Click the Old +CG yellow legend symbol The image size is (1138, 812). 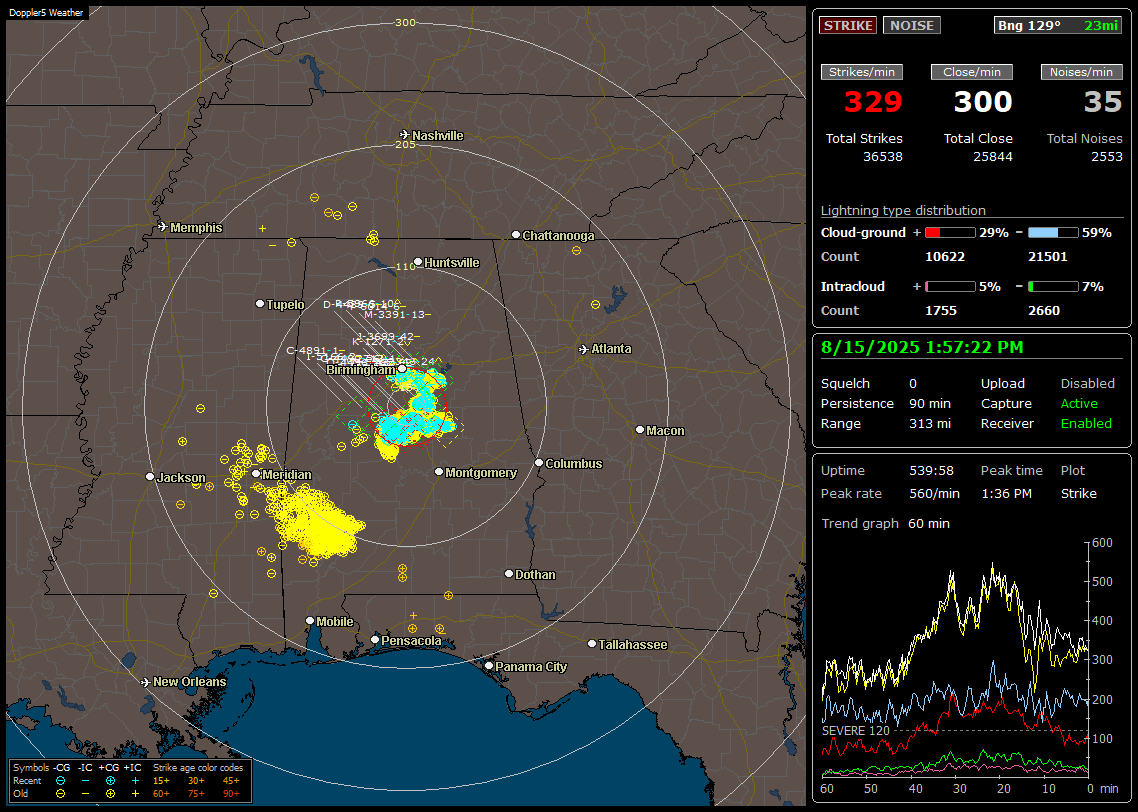tap(110, 794)
